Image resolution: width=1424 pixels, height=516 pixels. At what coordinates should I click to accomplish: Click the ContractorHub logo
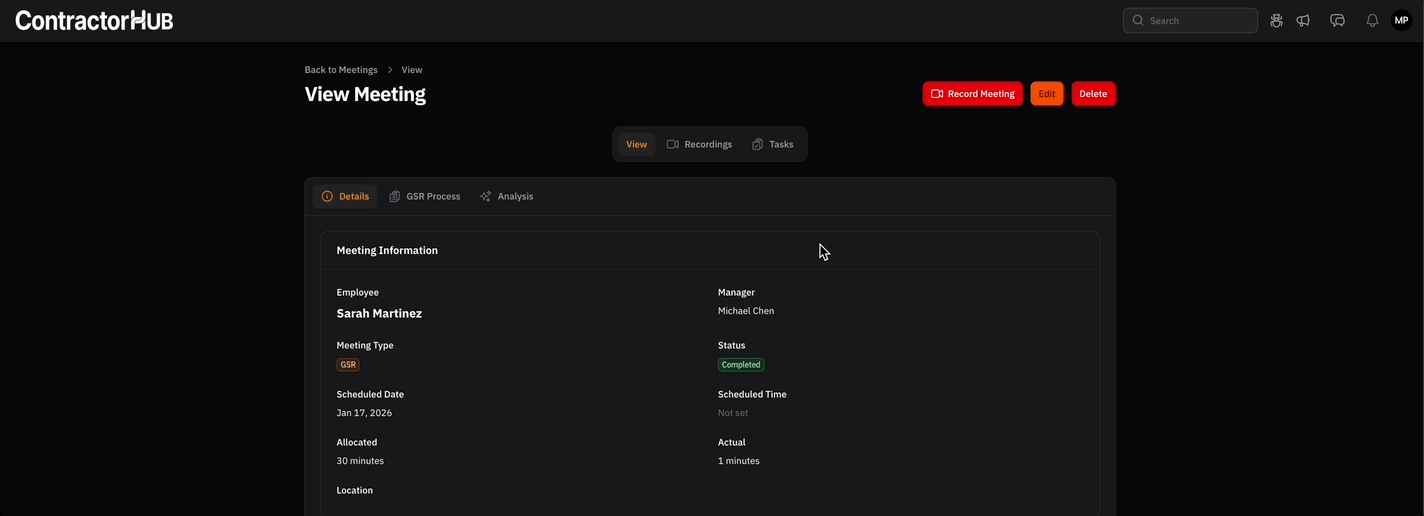[x=94, y=20]
